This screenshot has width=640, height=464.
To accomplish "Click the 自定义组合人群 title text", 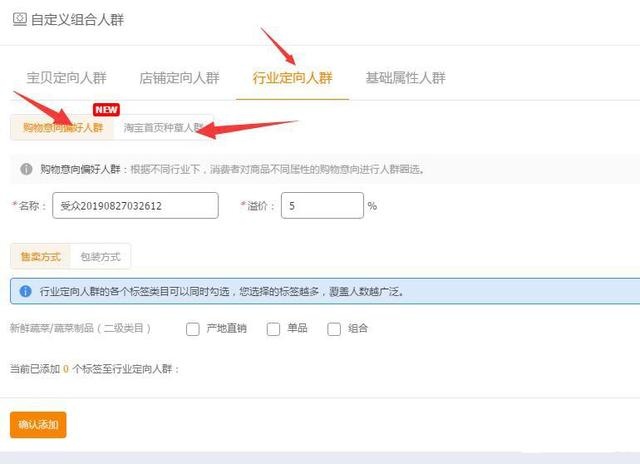I will 78,20.
